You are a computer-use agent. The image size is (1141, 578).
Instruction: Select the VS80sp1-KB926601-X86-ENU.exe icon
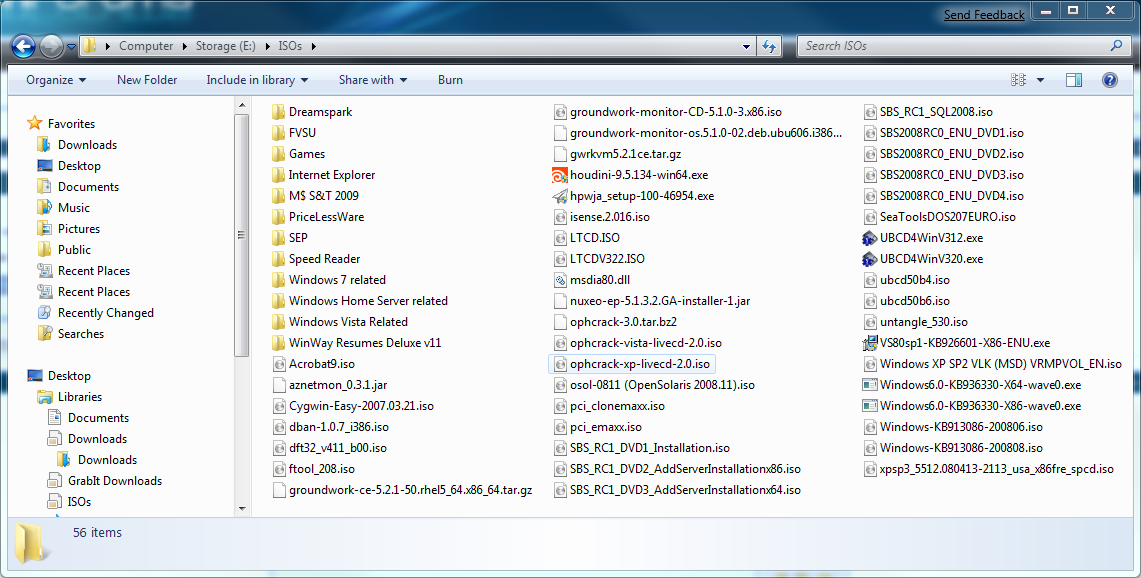[869, 343]
